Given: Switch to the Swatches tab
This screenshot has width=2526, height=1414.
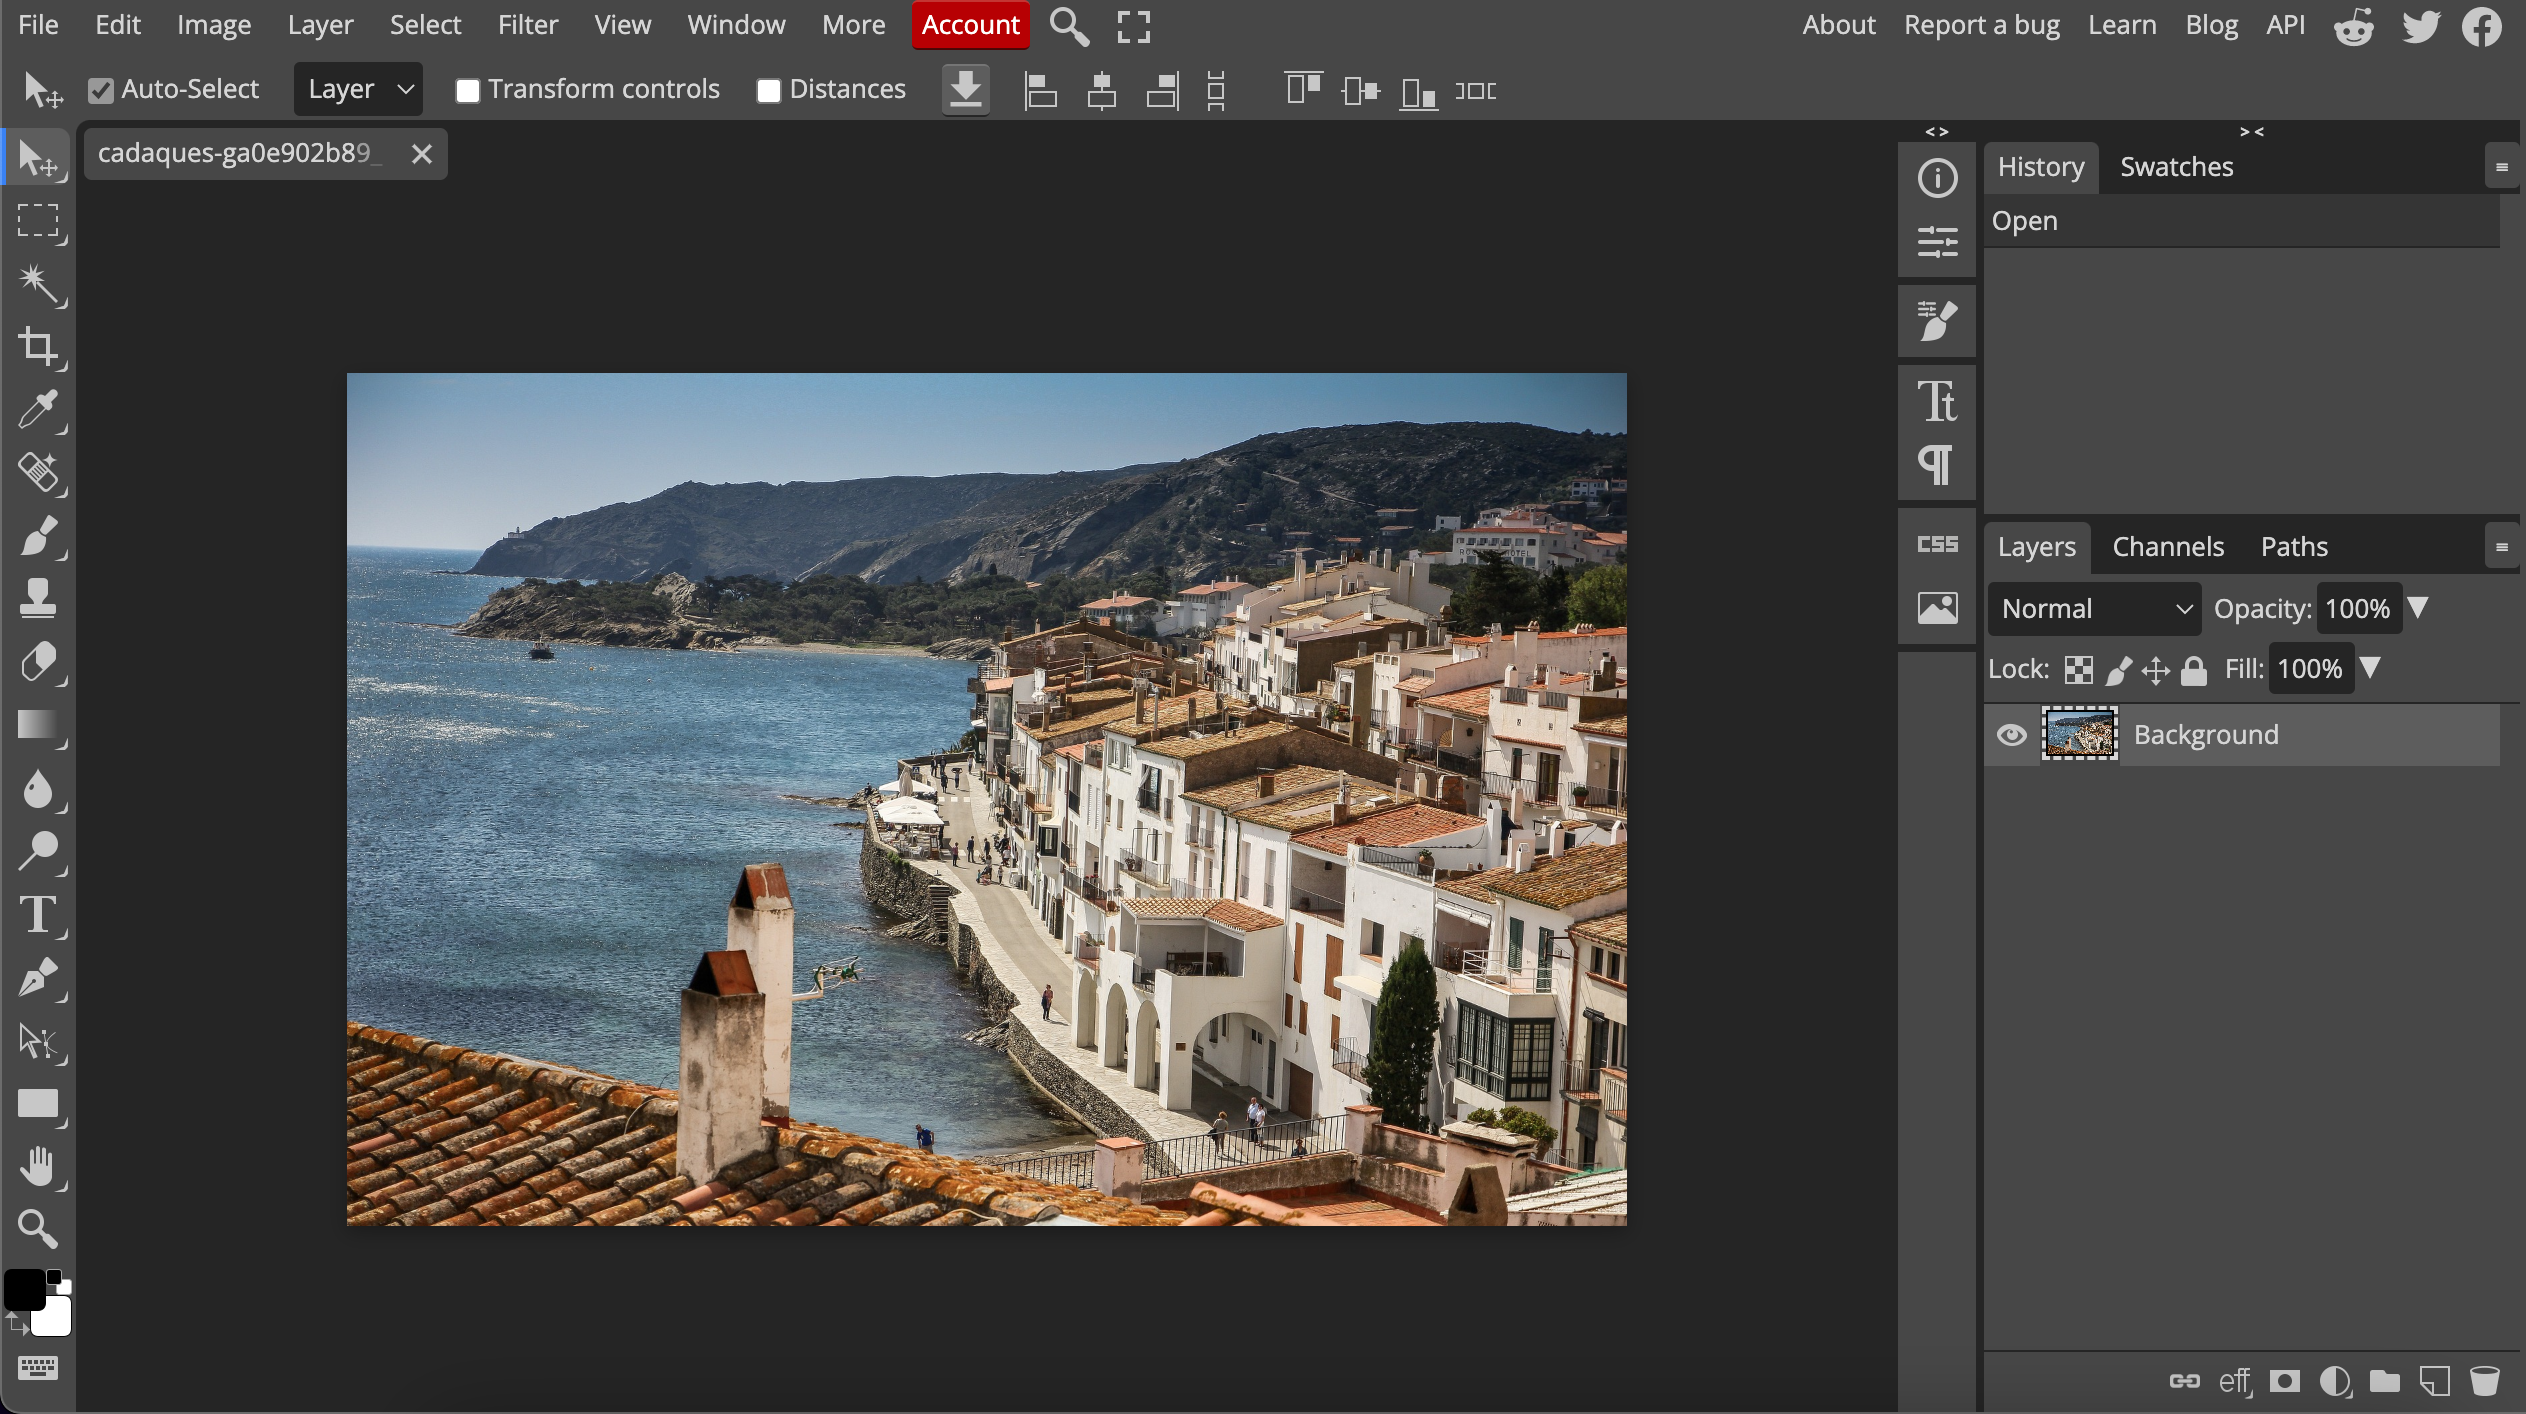Looking at the screenshot, I should [2176, 167].
